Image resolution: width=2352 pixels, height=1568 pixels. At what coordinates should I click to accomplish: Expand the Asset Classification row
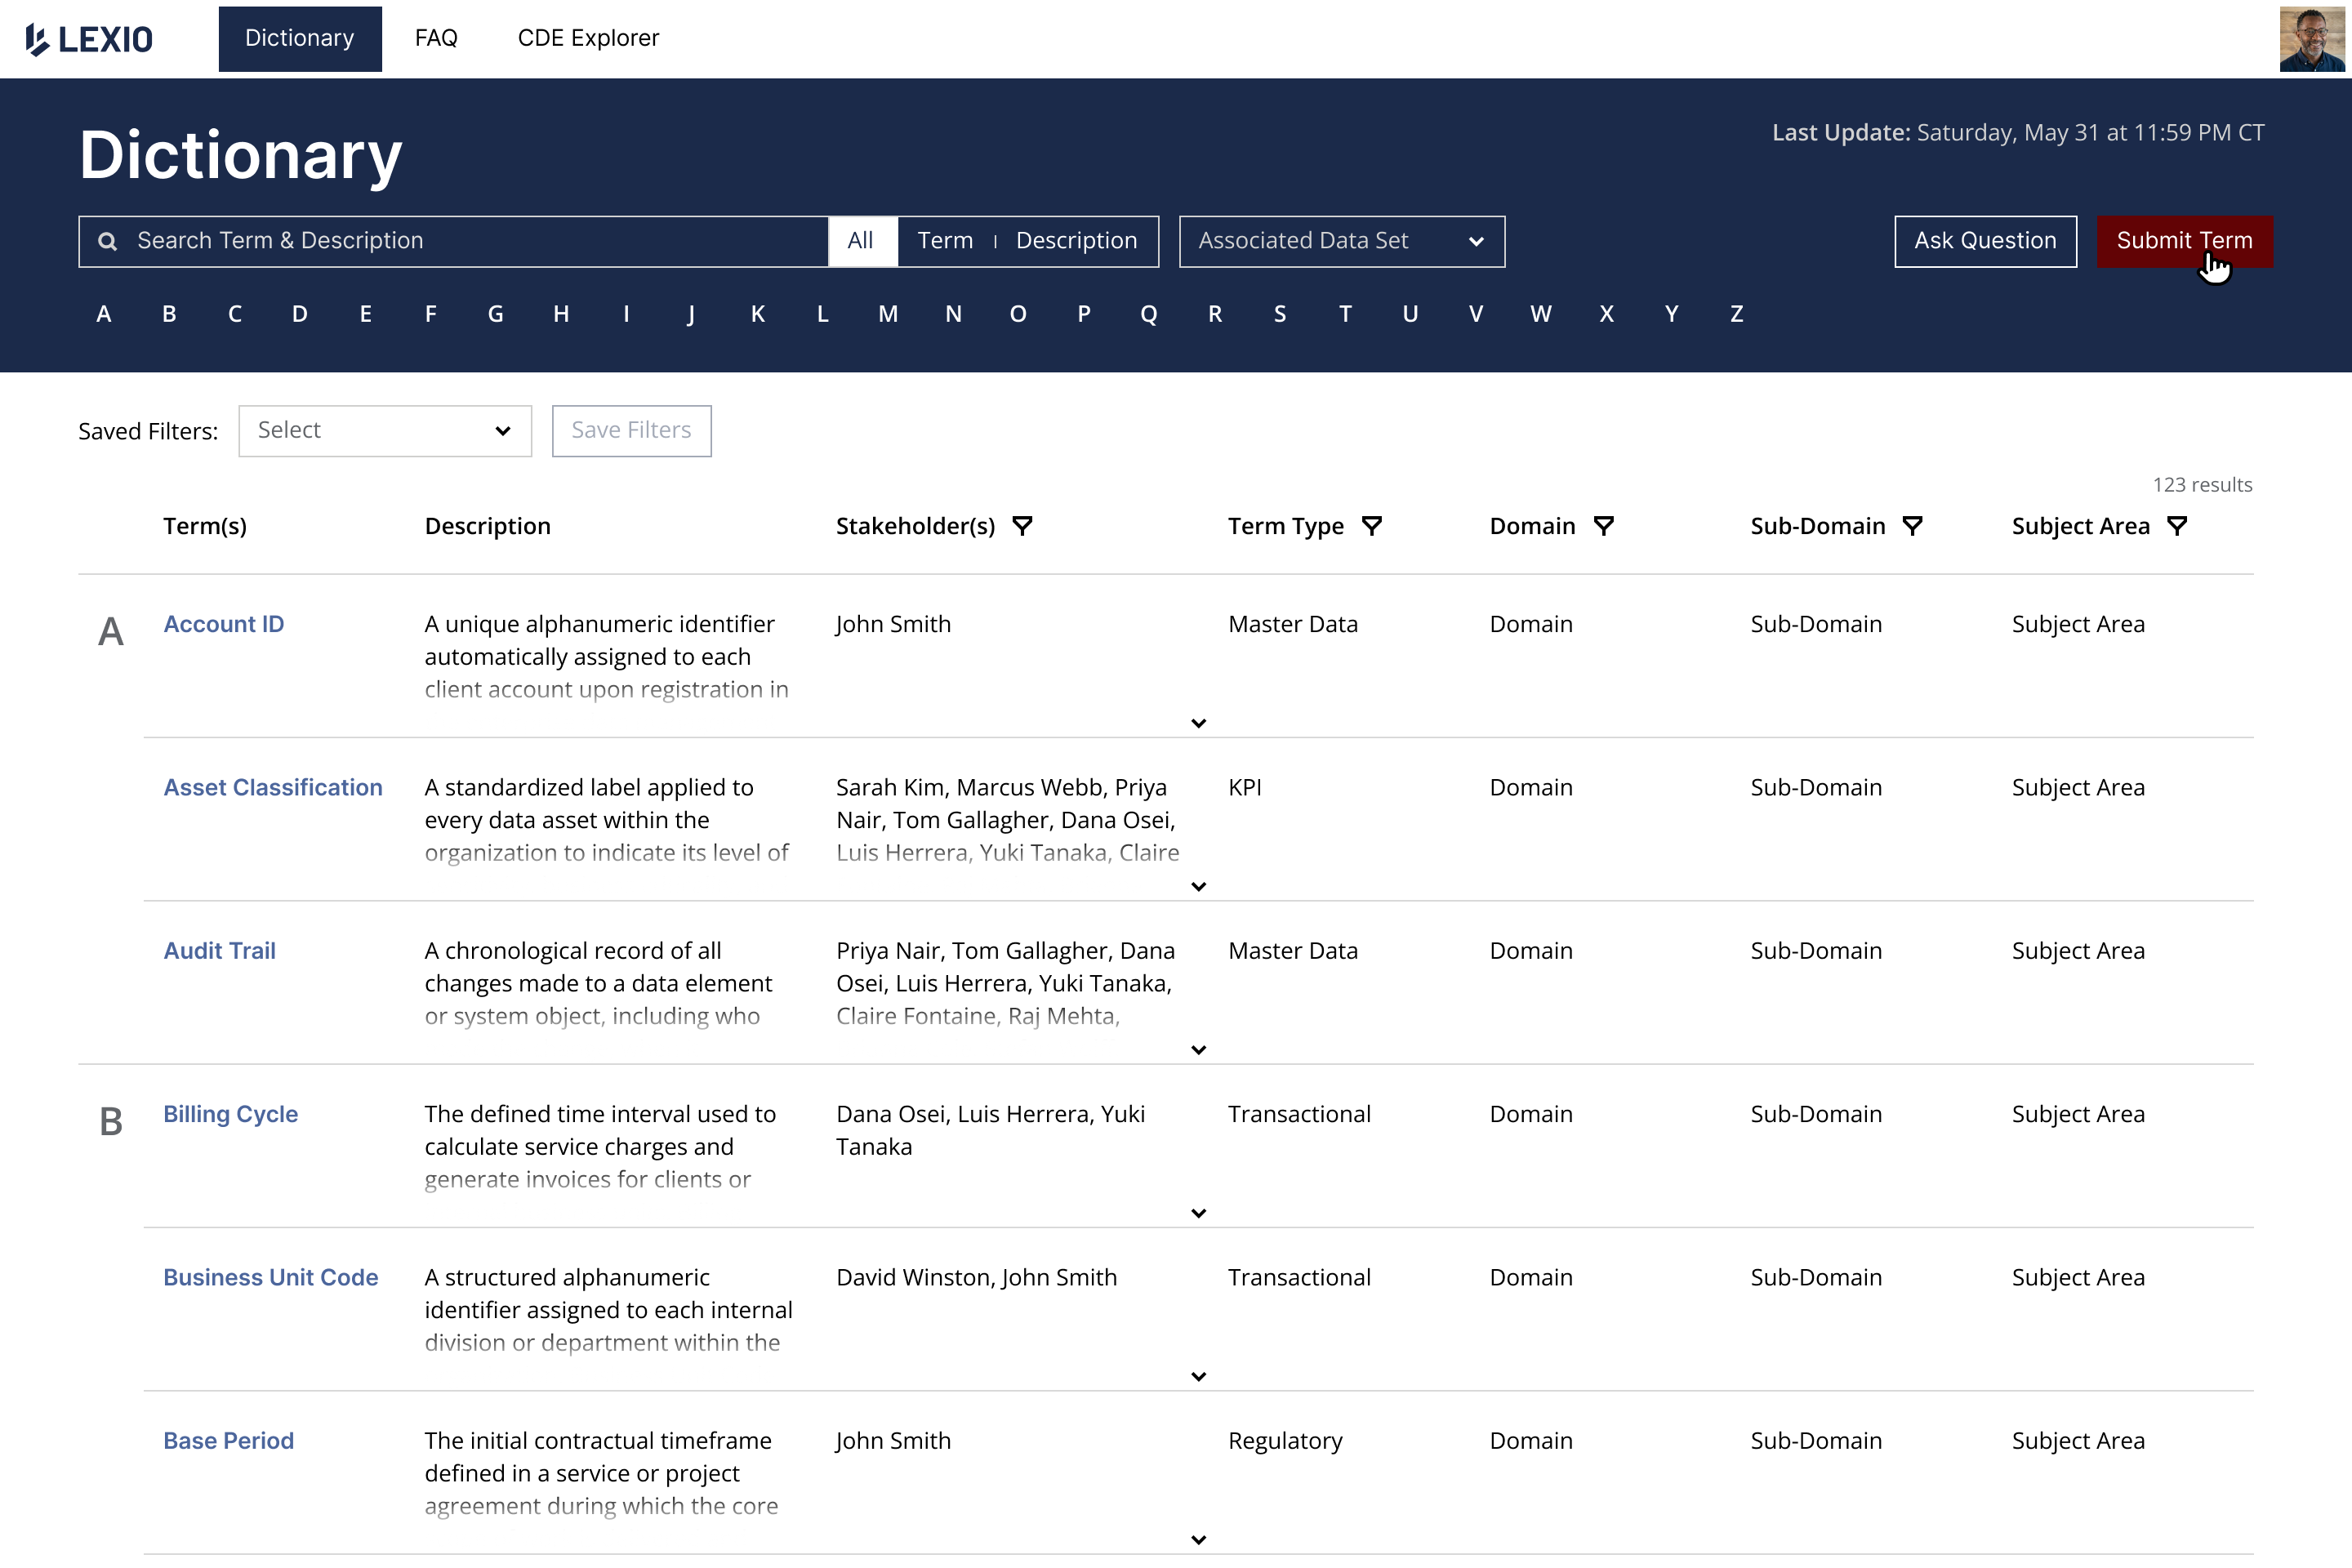(1199, 886)
